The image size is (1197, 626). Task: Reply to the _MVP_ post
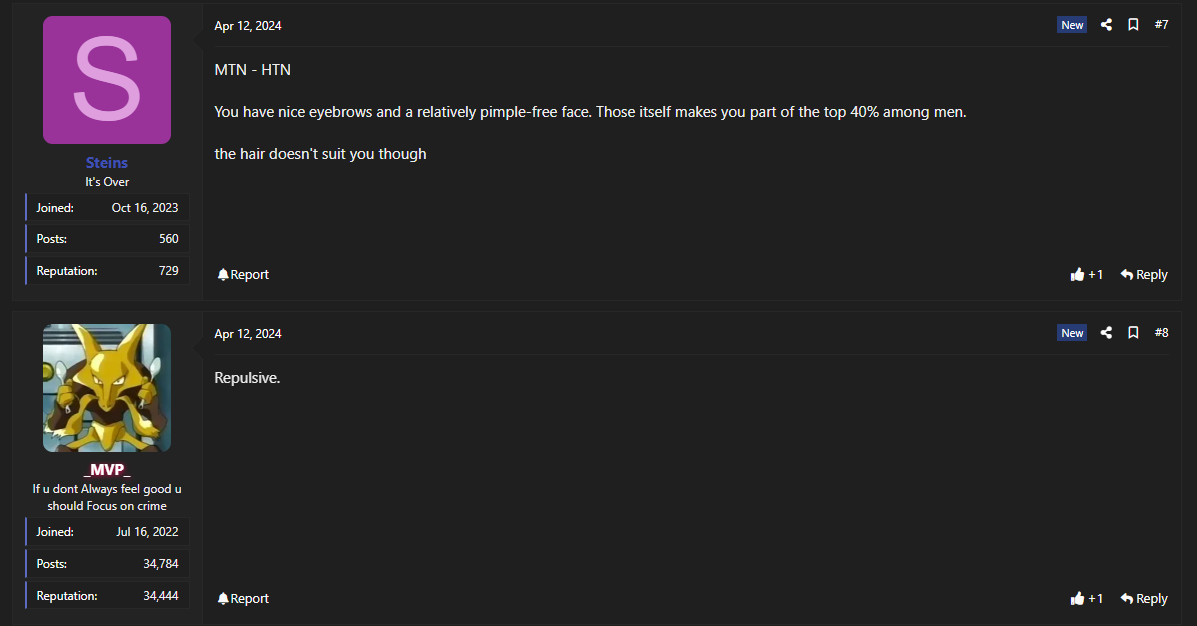pos(1144,598)
